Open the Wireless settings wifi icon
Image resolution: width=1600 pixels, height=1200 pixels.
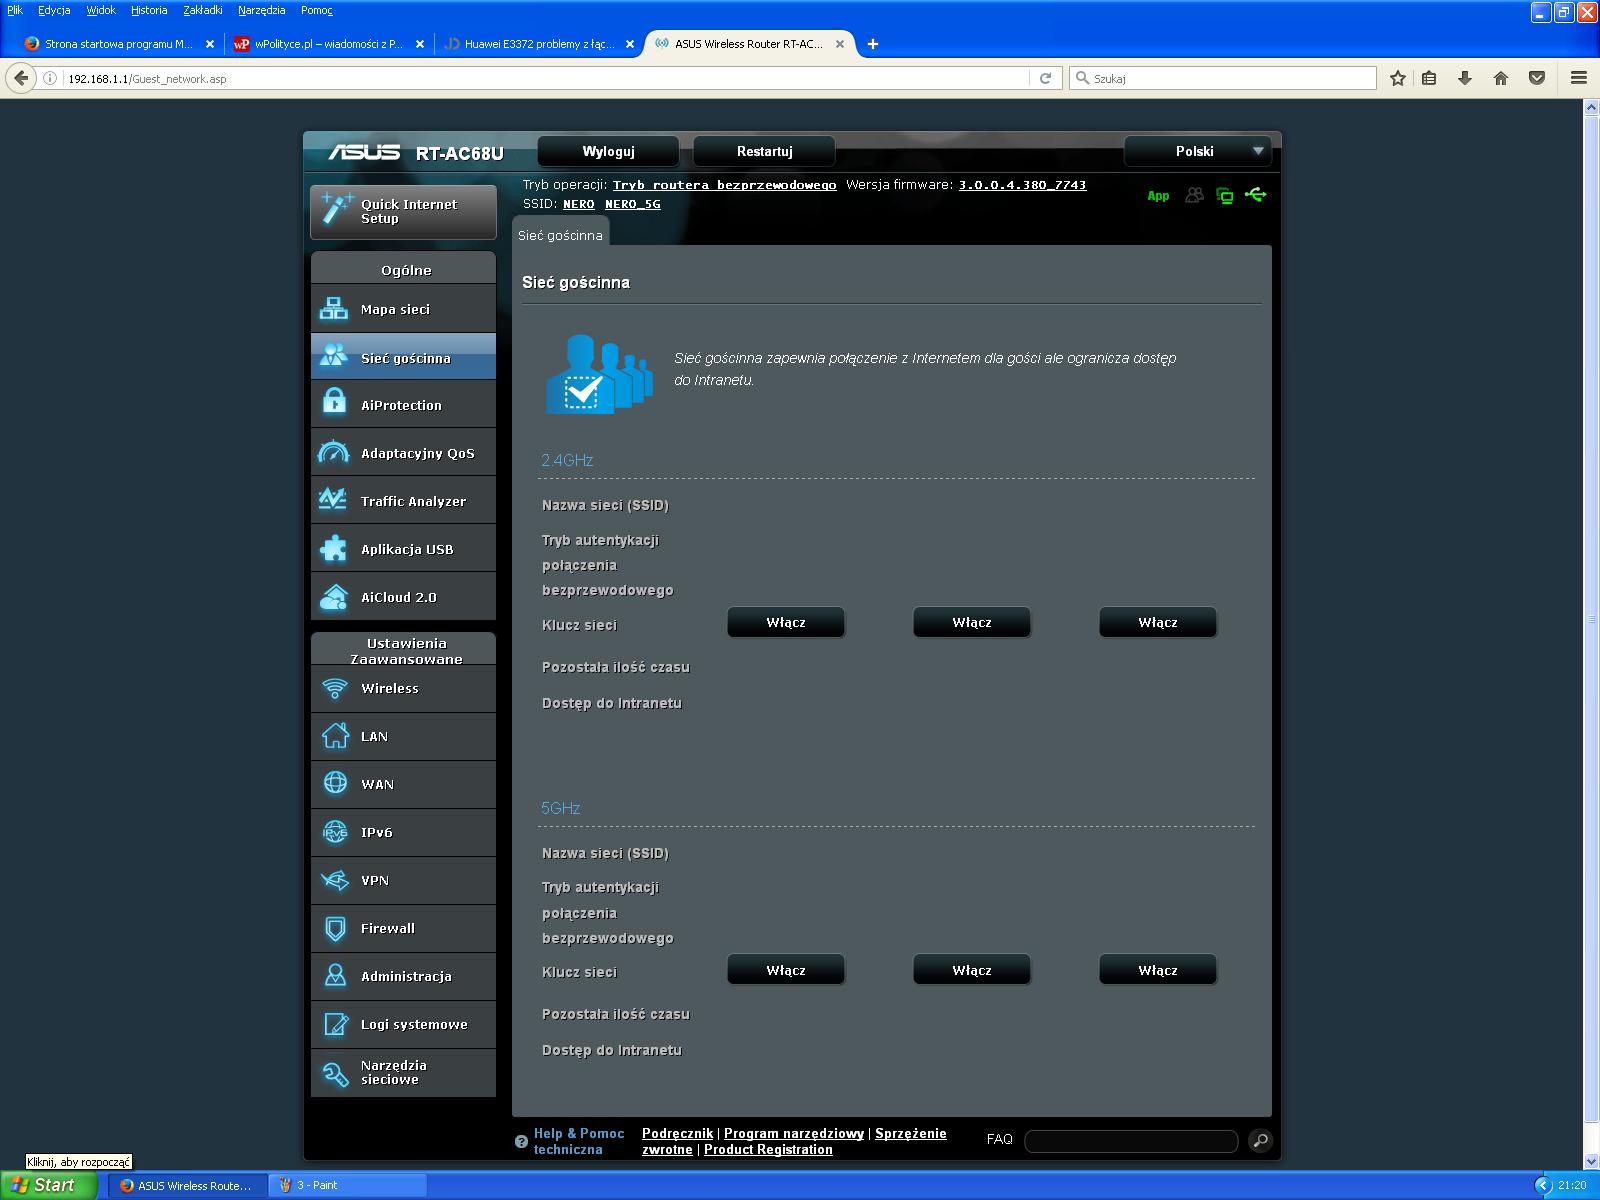pos(335,688)
